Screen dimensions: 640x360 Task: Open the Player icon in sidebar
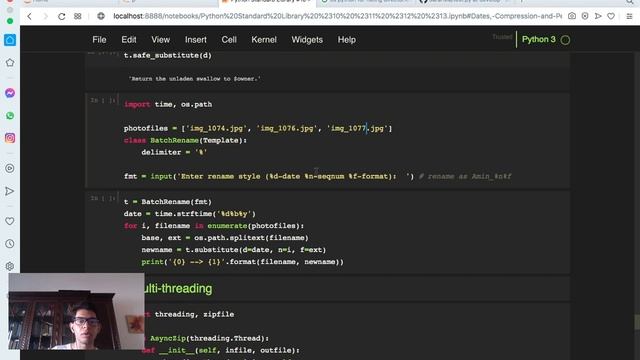click(x=10, y=168)
